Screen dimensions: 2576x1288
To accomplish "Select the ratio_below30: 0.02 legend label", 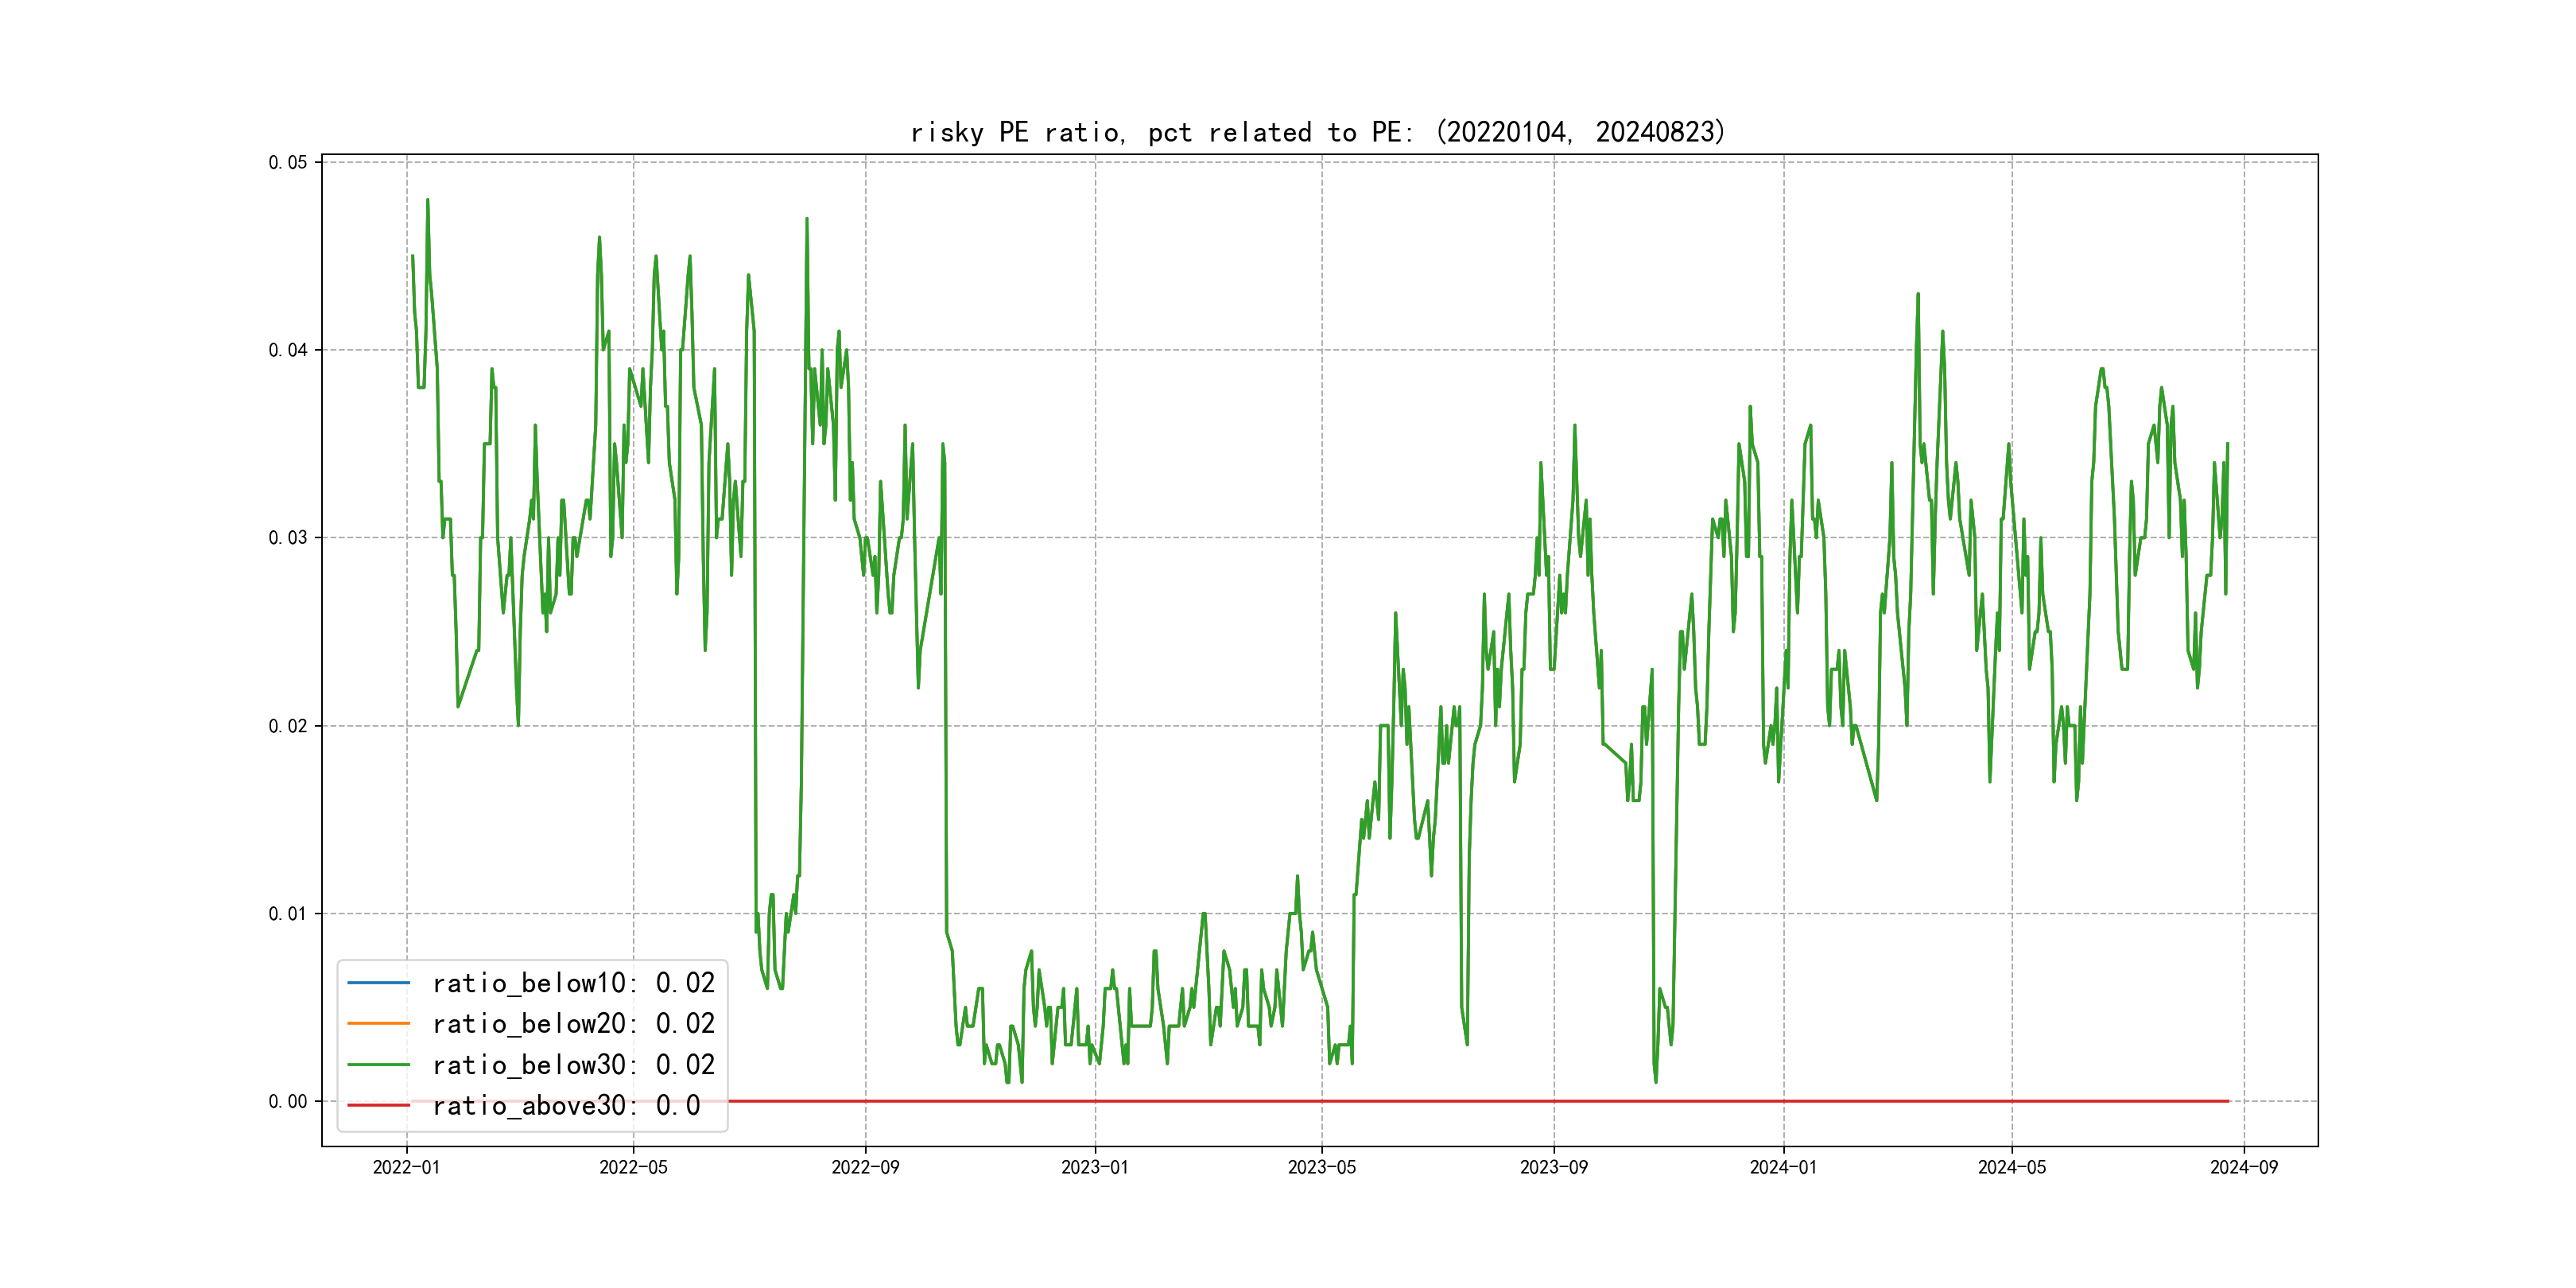I will (x=573, y=1064).
